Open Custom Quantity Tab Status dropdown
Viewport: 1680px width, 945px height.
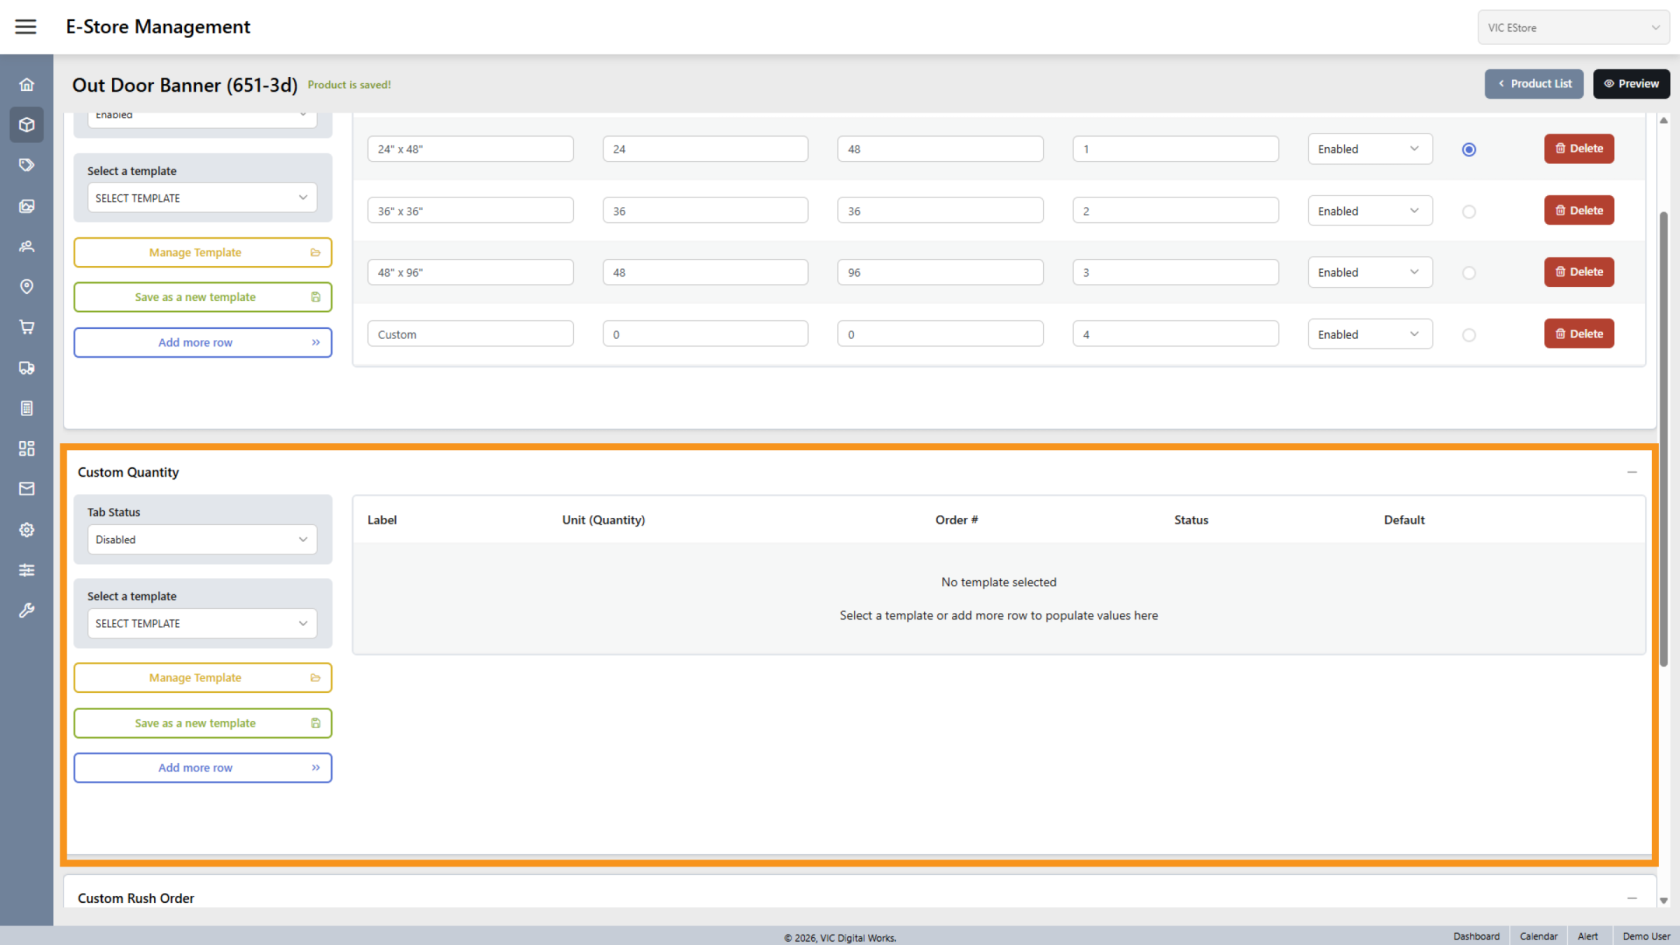(x=202, y=540)
